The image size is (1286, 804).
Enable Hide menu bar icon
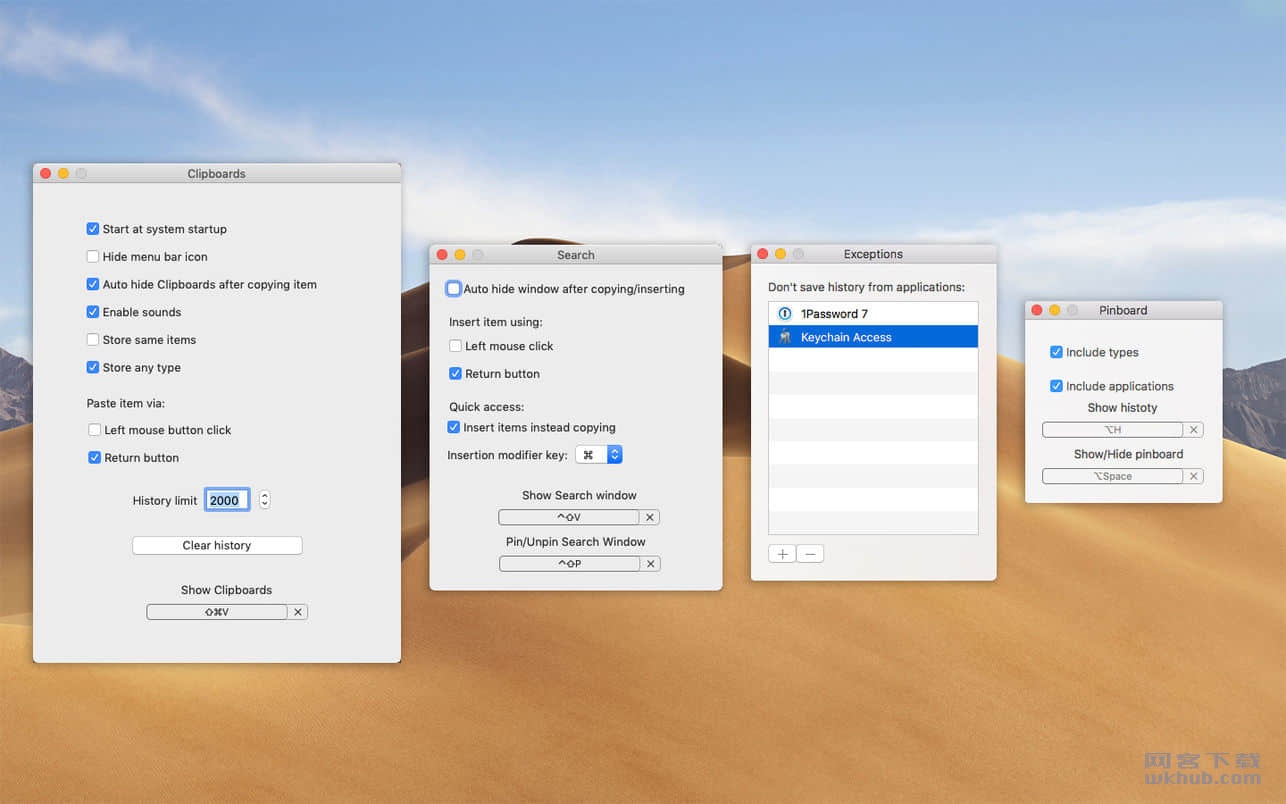tap(93, 257)
